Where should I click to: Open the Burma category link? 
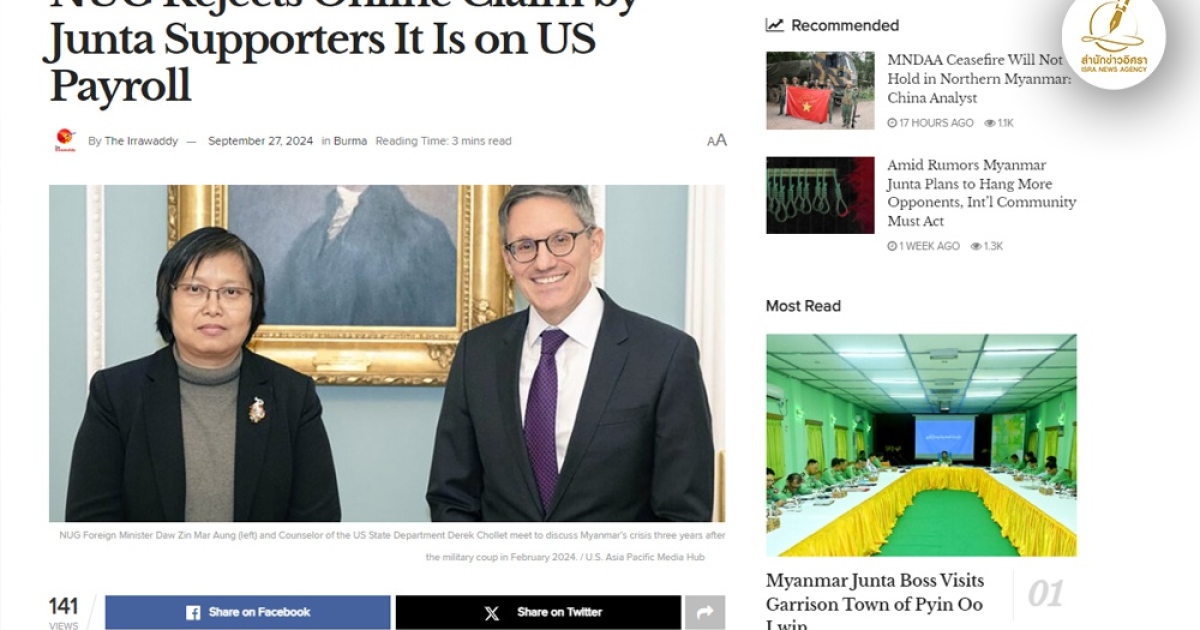tap(350, 141)
